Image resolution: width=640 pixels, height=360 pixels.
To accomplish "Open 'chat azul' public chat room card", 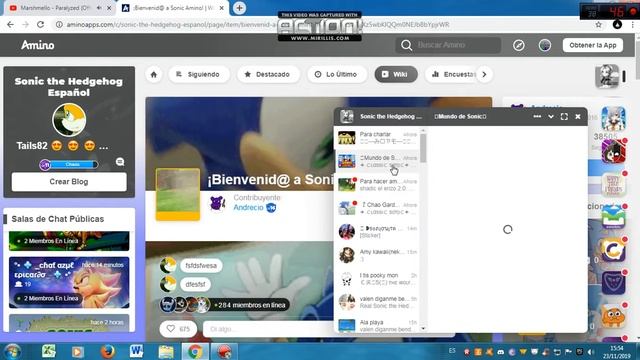I will (x=69, y=282).
